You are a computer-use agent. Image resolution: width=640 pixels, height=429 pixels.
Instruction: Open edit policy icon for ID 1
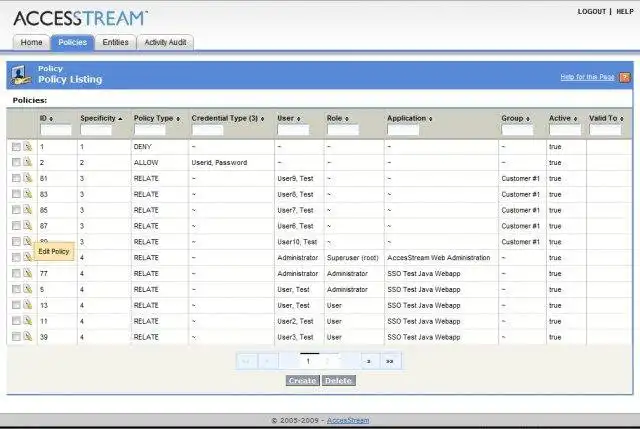pos(27,146)
